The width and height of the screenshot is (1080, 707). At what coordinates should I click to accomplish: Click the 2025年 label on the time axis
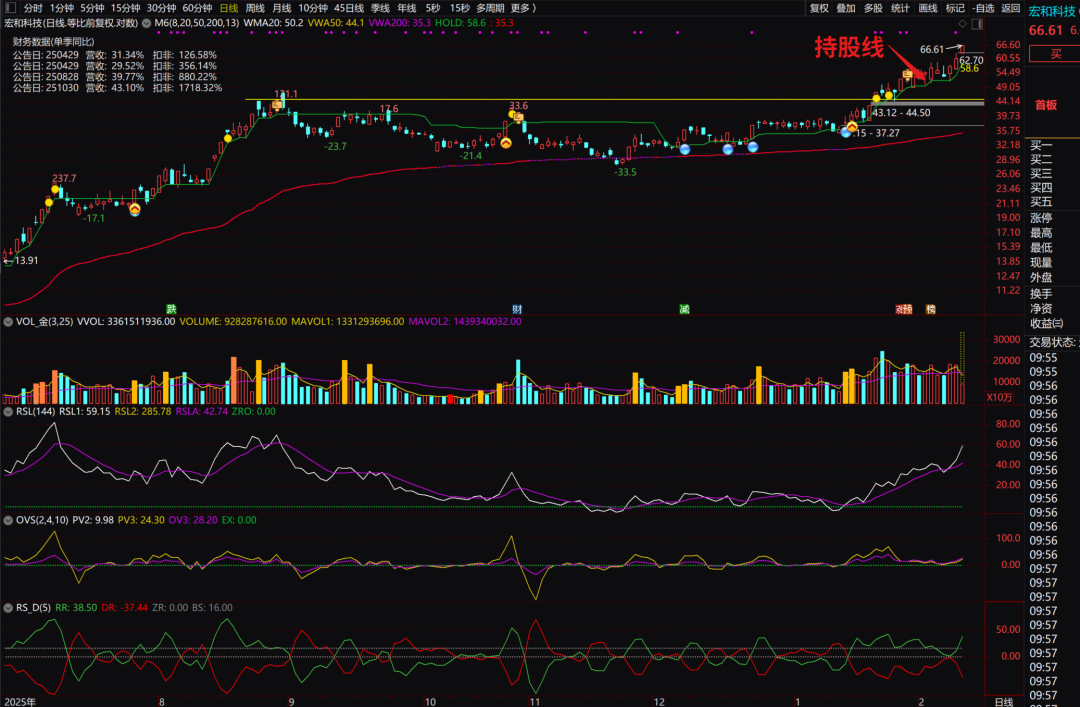[x=20, y=701]
